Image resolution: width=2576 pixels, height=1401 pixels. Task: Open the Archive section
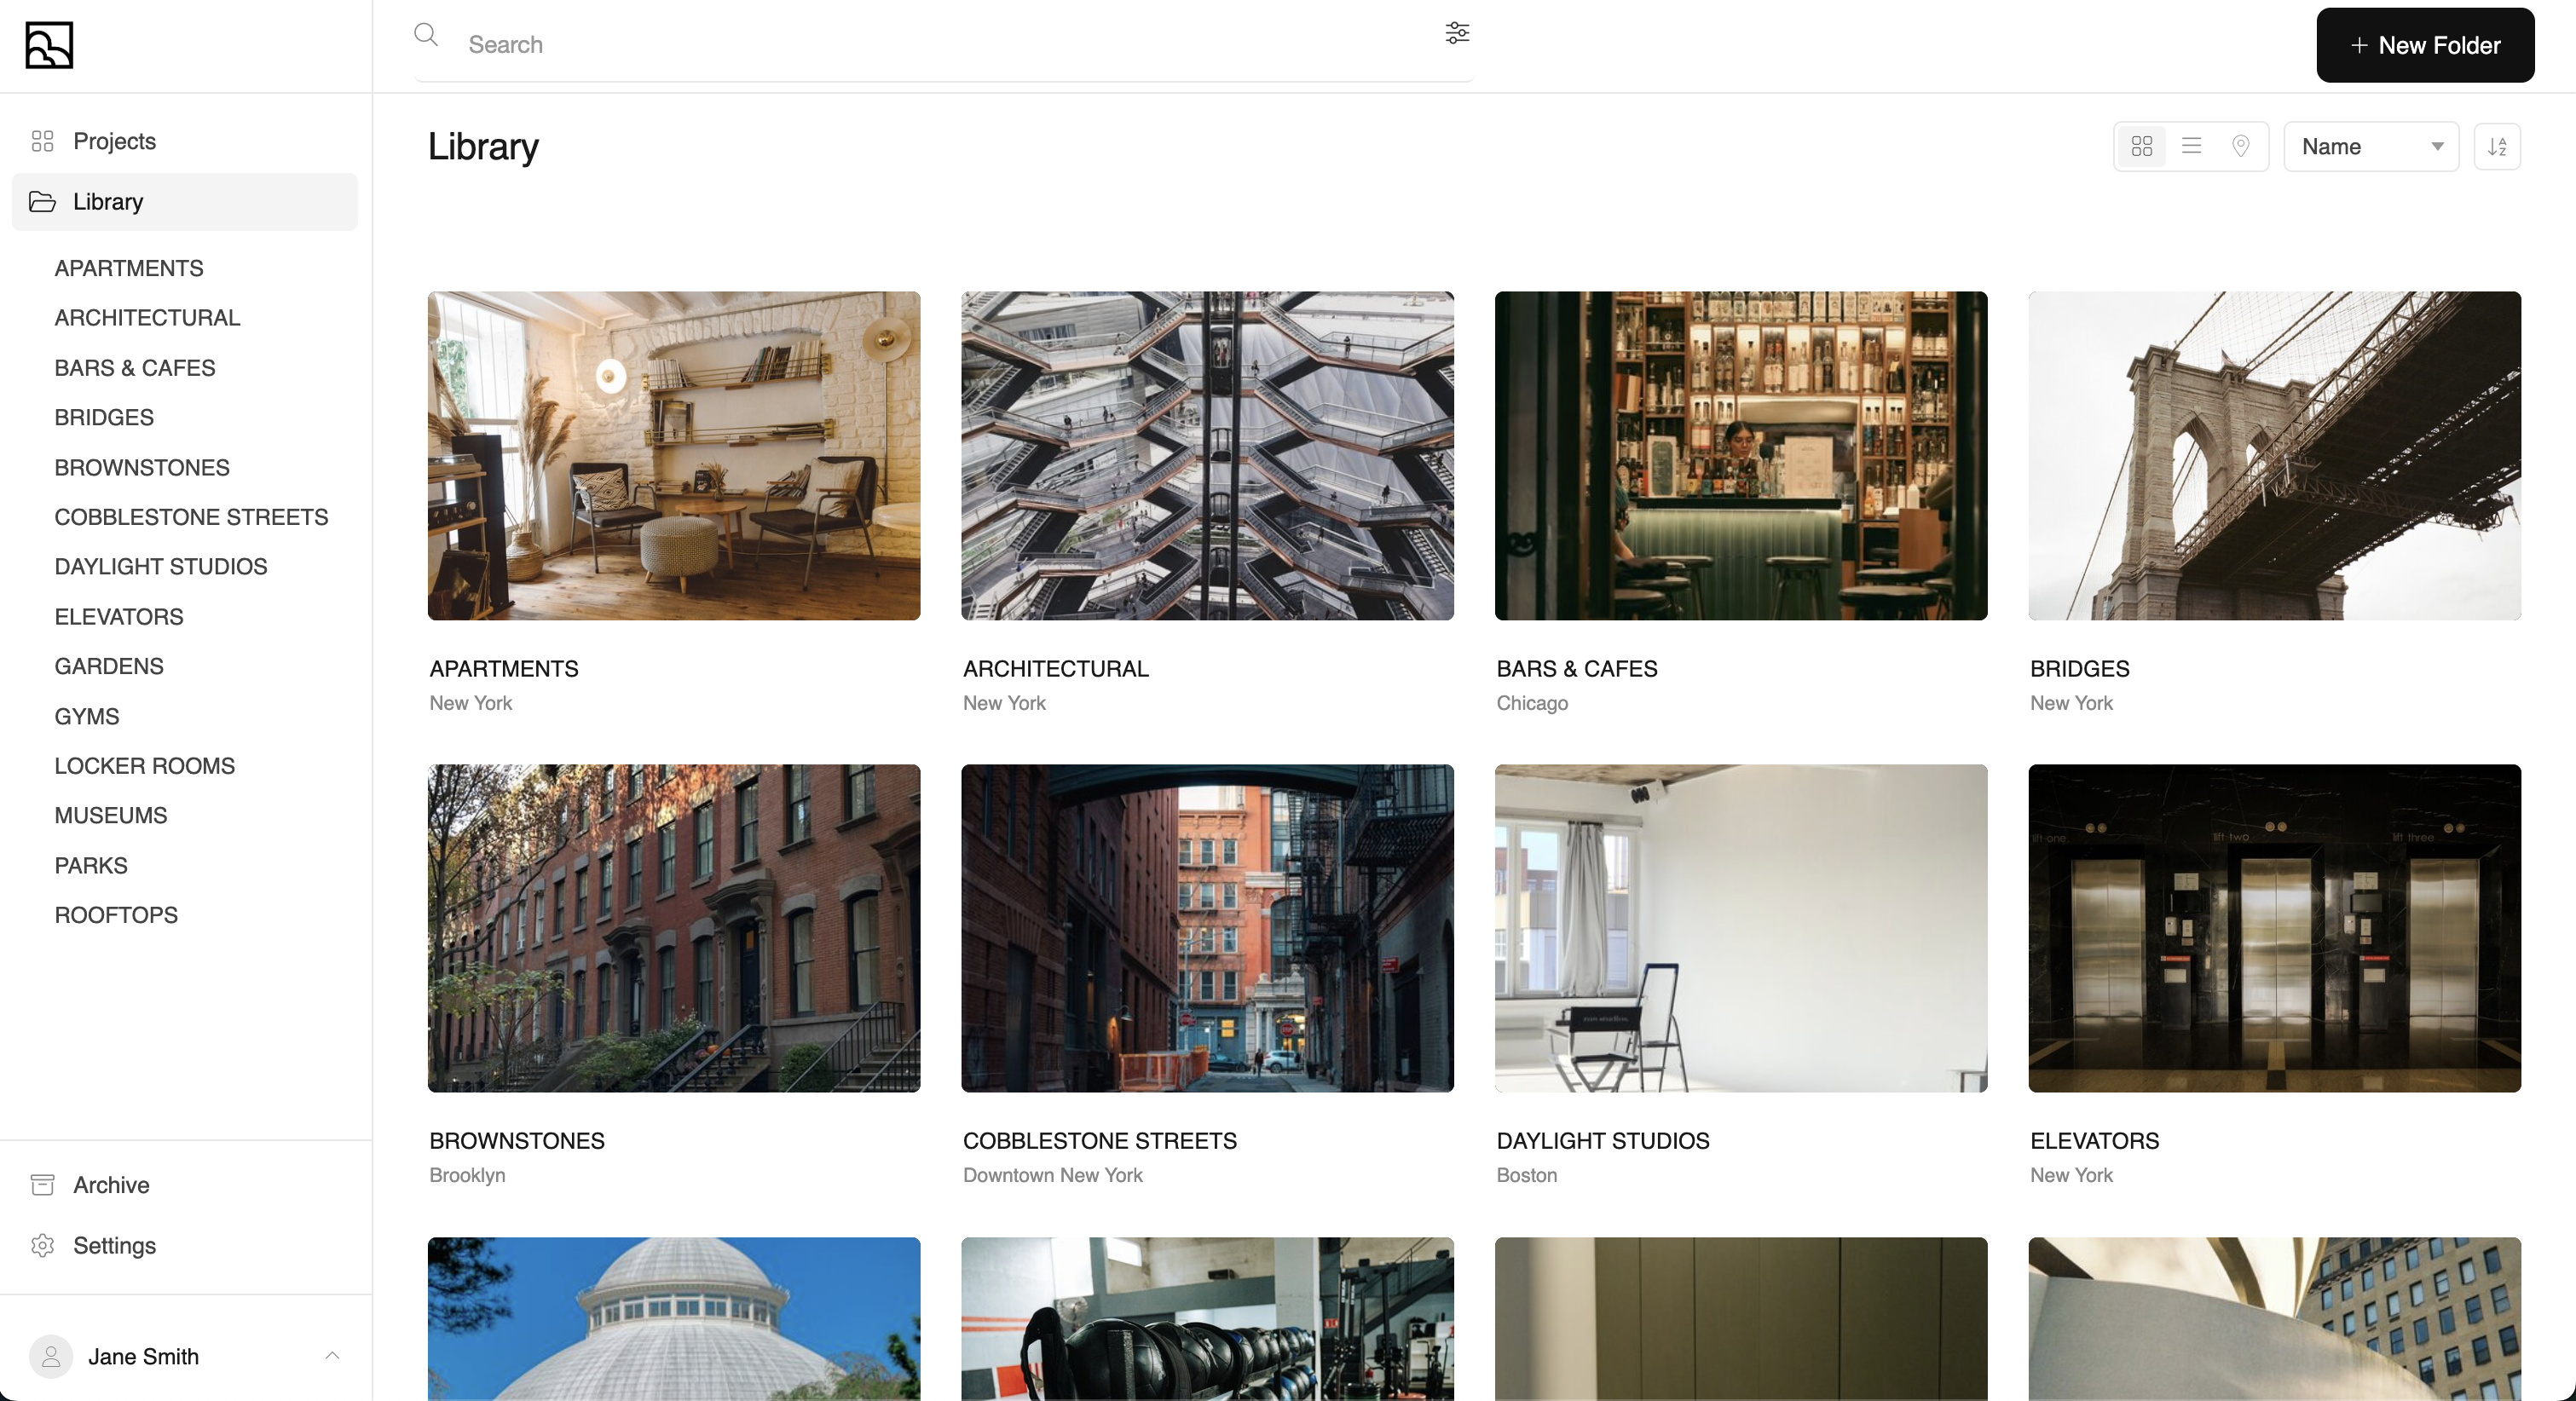185,1185
